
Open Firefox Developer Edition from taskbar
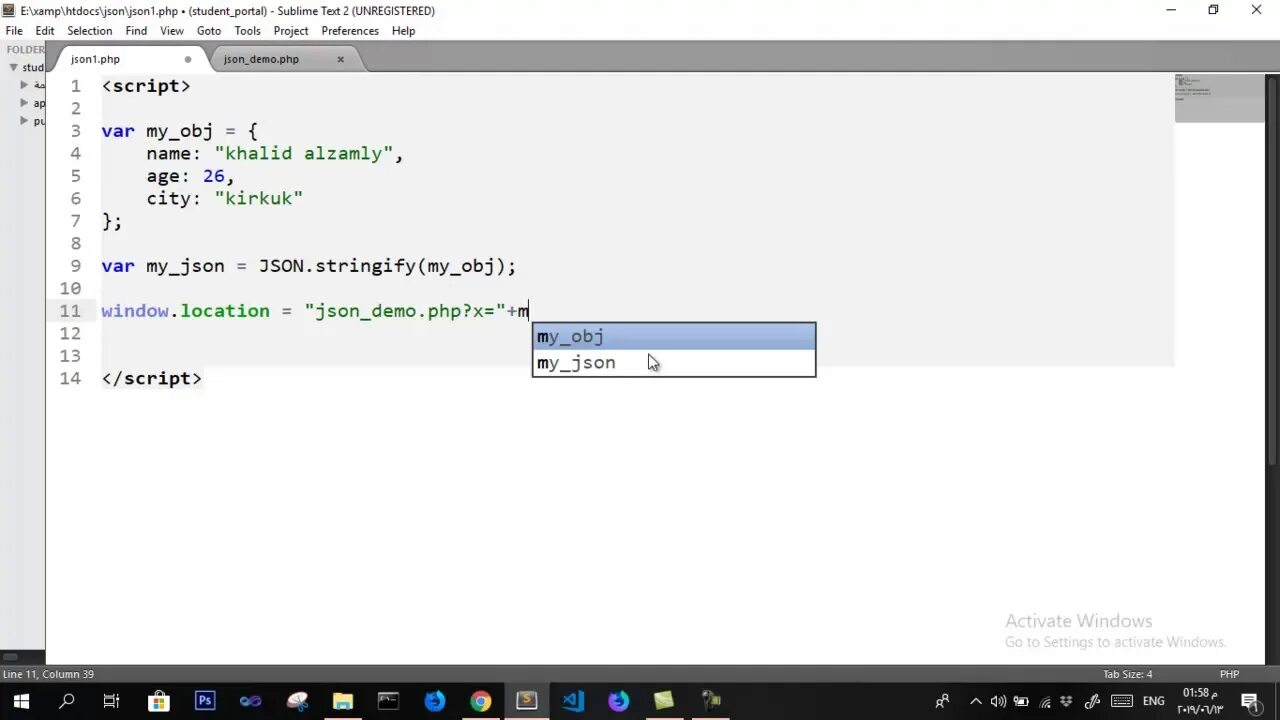tap(434, 701)
